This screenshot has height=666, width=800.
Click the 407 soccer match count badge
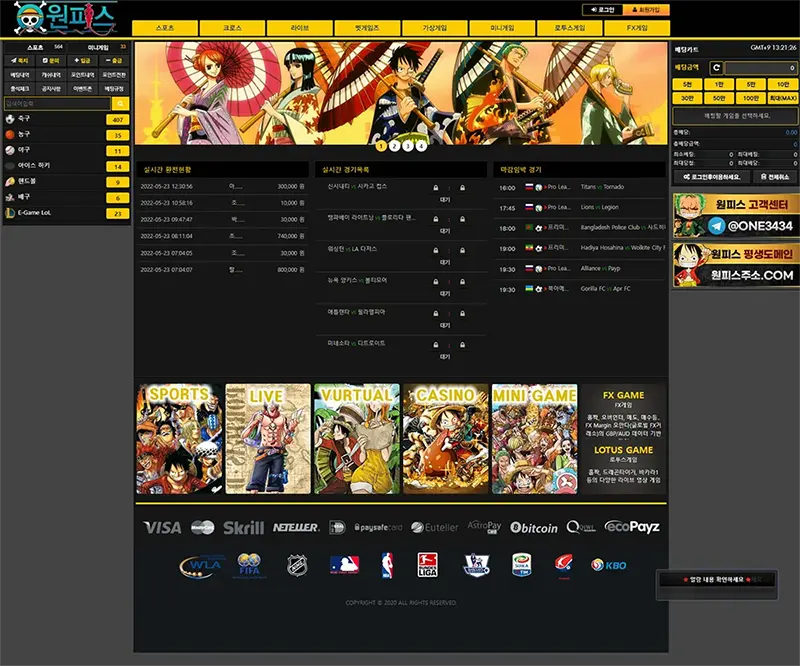click(117, 119)
